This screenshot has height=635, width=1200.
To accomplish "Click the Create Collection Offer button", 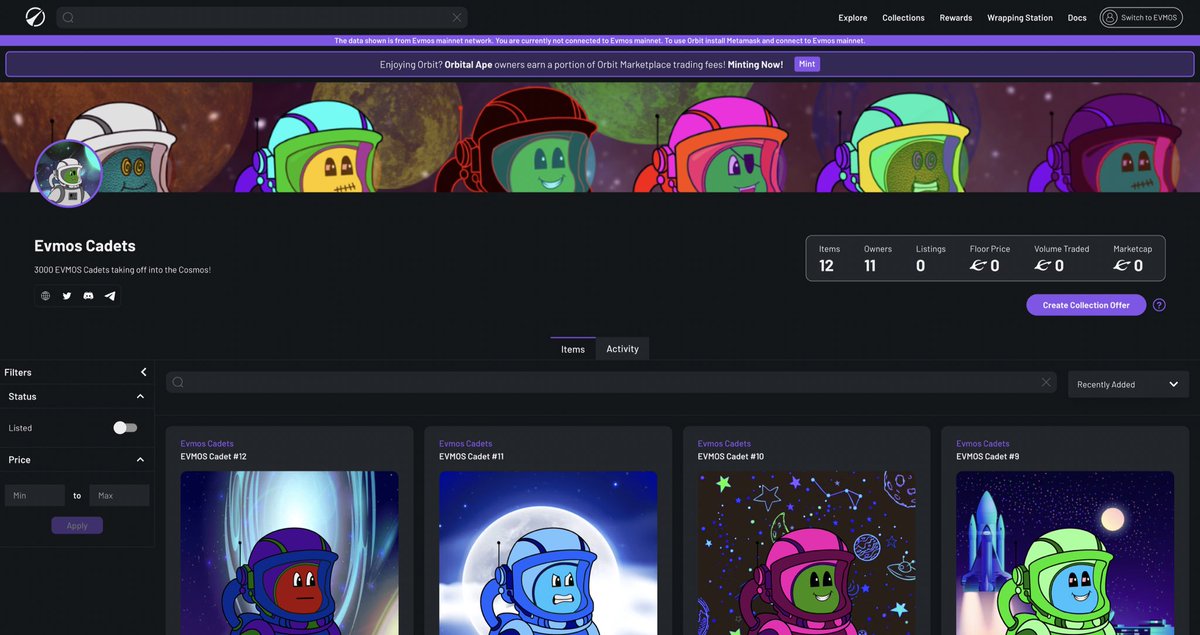I will coord(1086,304).
